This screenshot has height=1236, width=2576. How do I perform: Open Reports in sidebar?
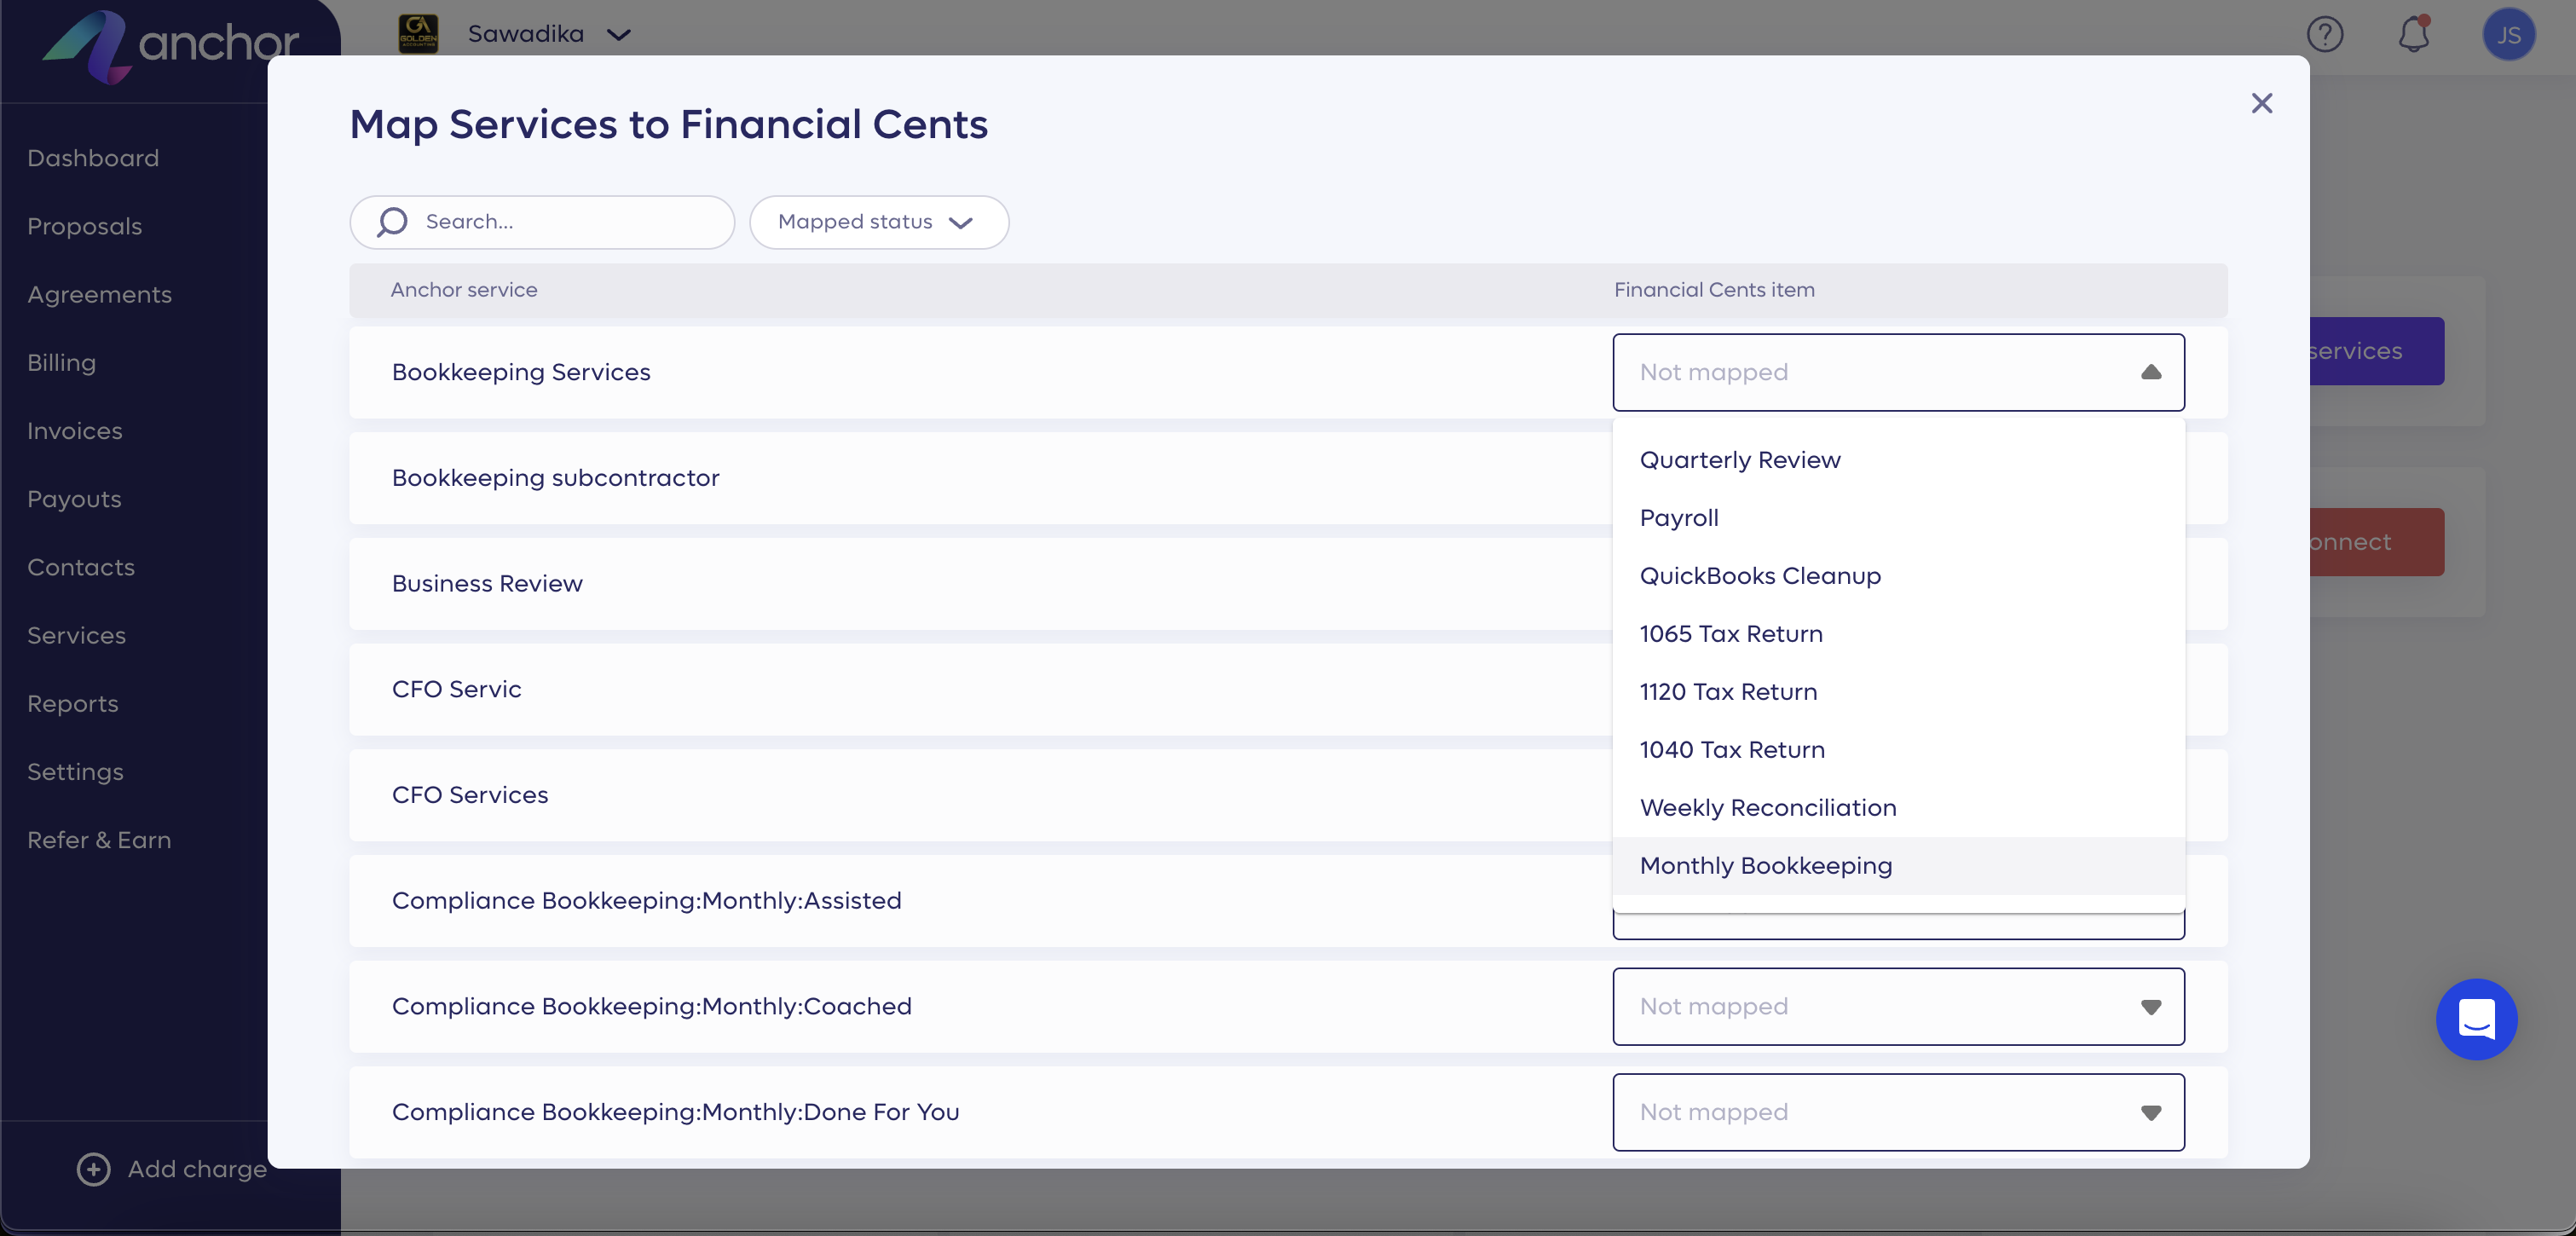pos(72,704)
